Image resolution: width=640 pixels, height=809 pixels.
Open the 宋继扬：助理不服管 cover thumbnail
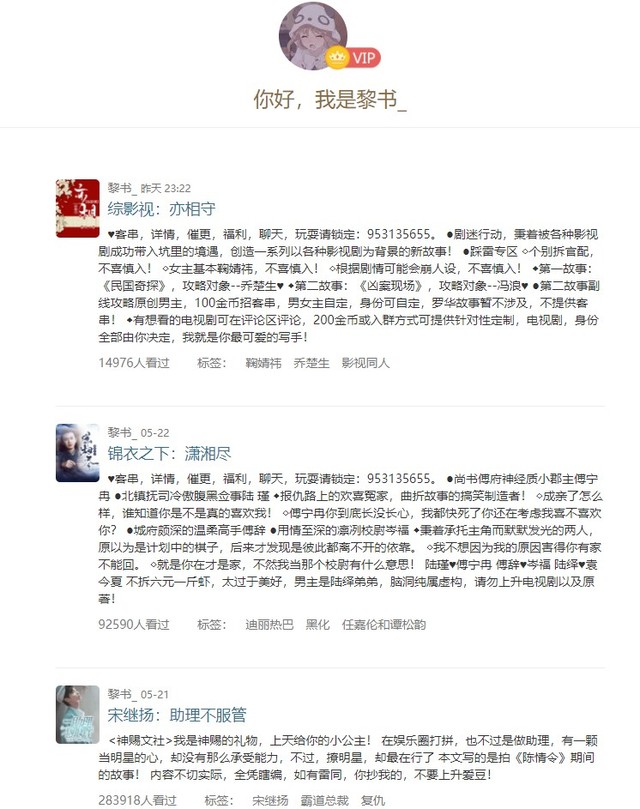click(77, 715)
